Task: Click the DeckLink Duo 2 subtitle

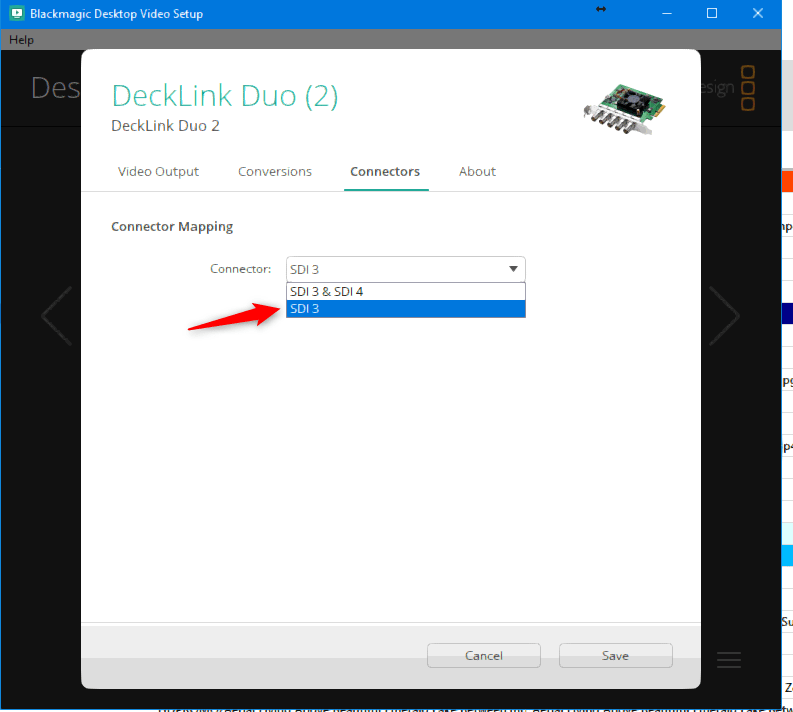Action: 165,125
